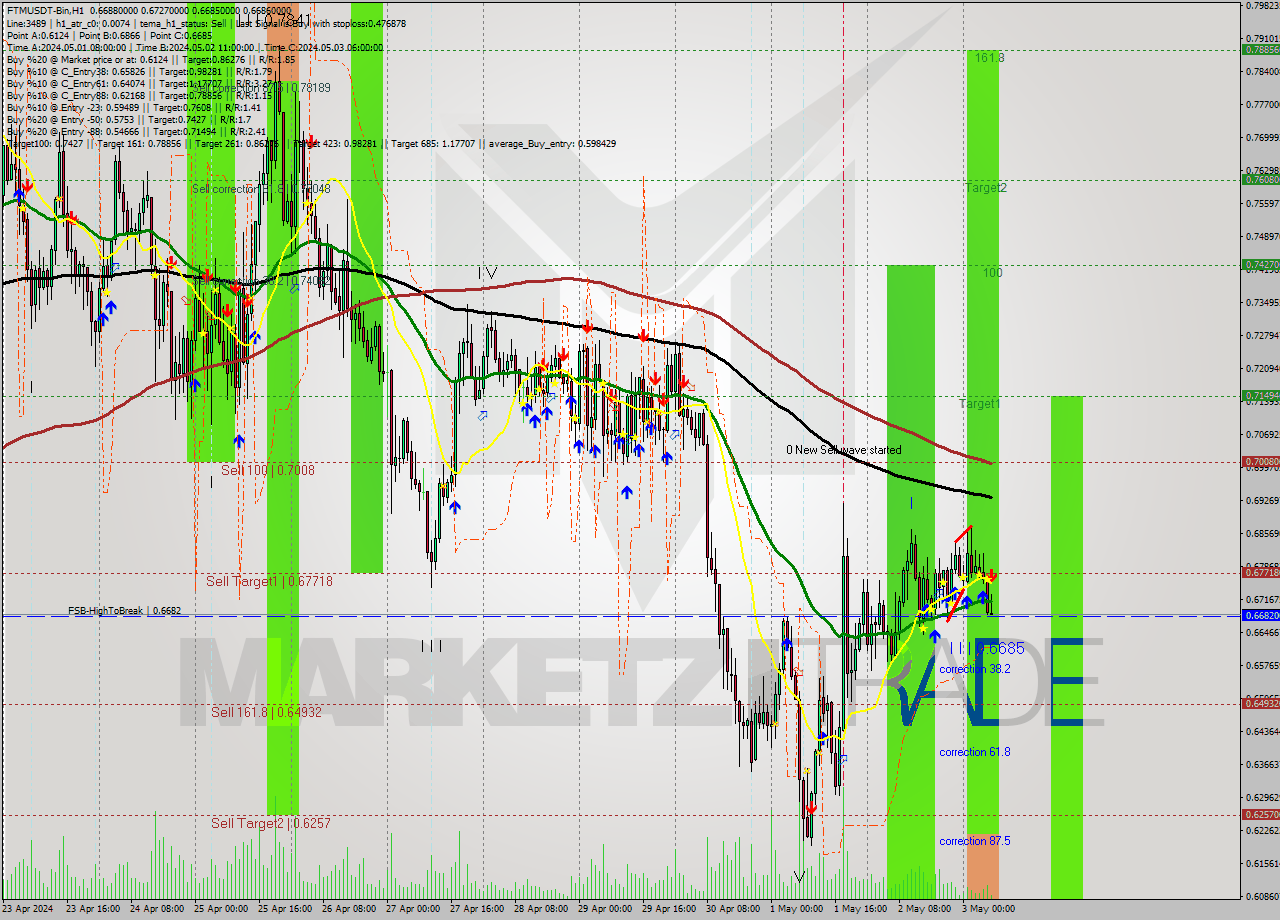Screen dimensions: 1280x920
Task: Click the '1 May 16:00' time label
Action: (860, 910)
